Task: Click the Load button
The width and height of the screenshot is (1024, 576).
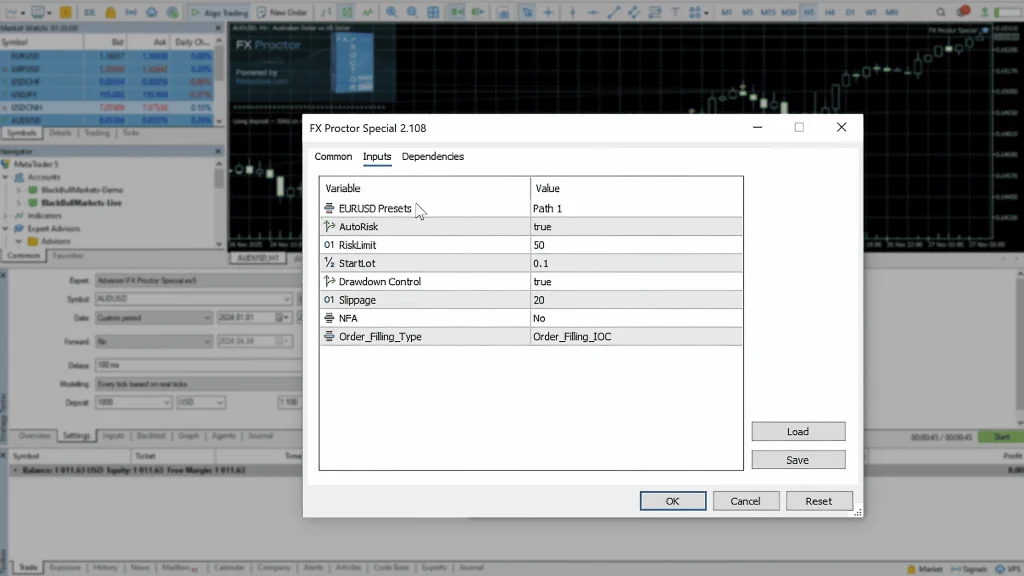Action: coord(798,432)
